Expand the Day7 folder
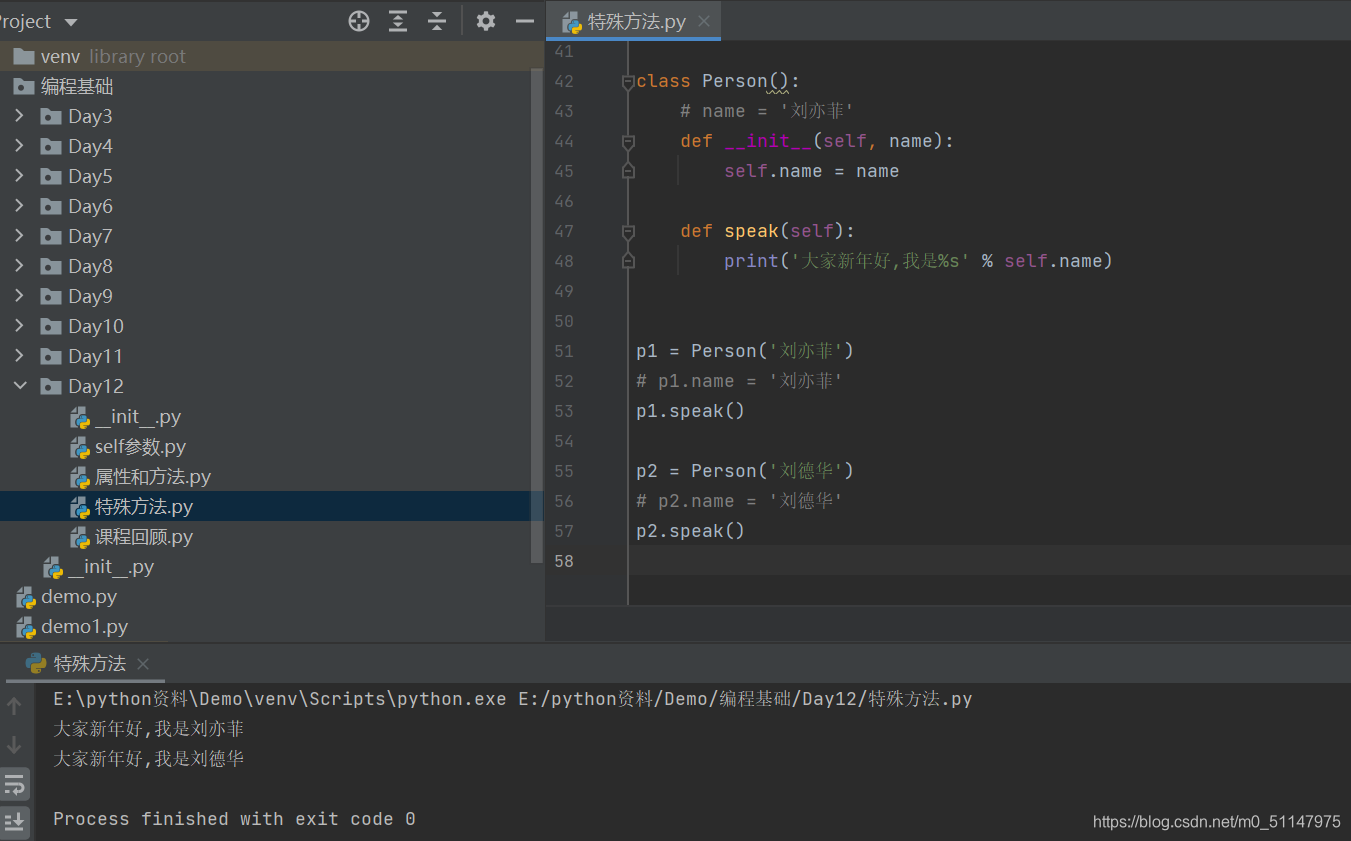 pyautogui.click(x=19, y=236)
